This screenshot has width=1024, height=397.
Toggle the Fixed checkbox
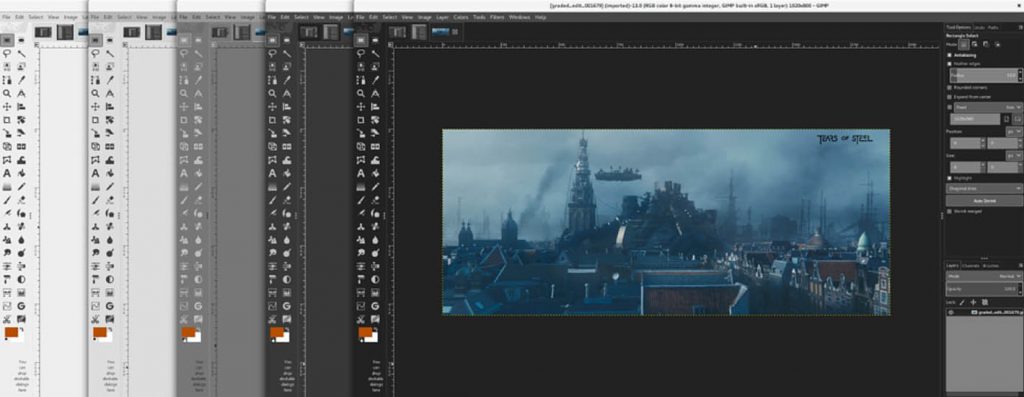[950, 107]
